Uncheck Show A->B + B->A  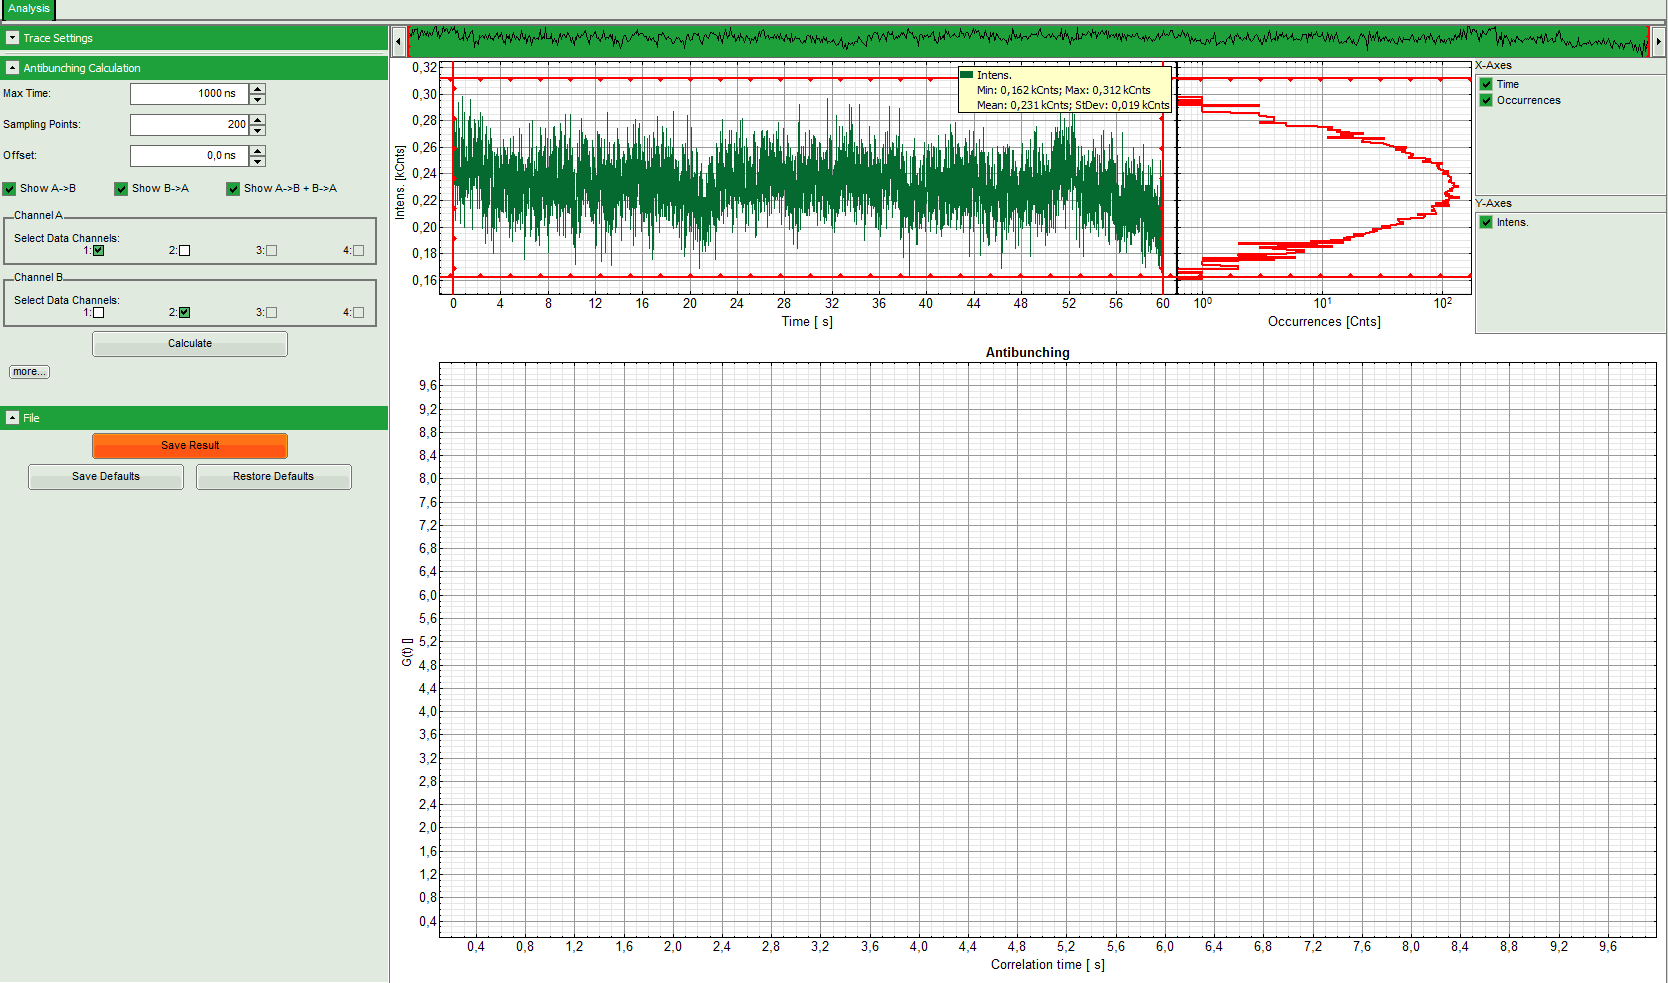tap(233, 189)
